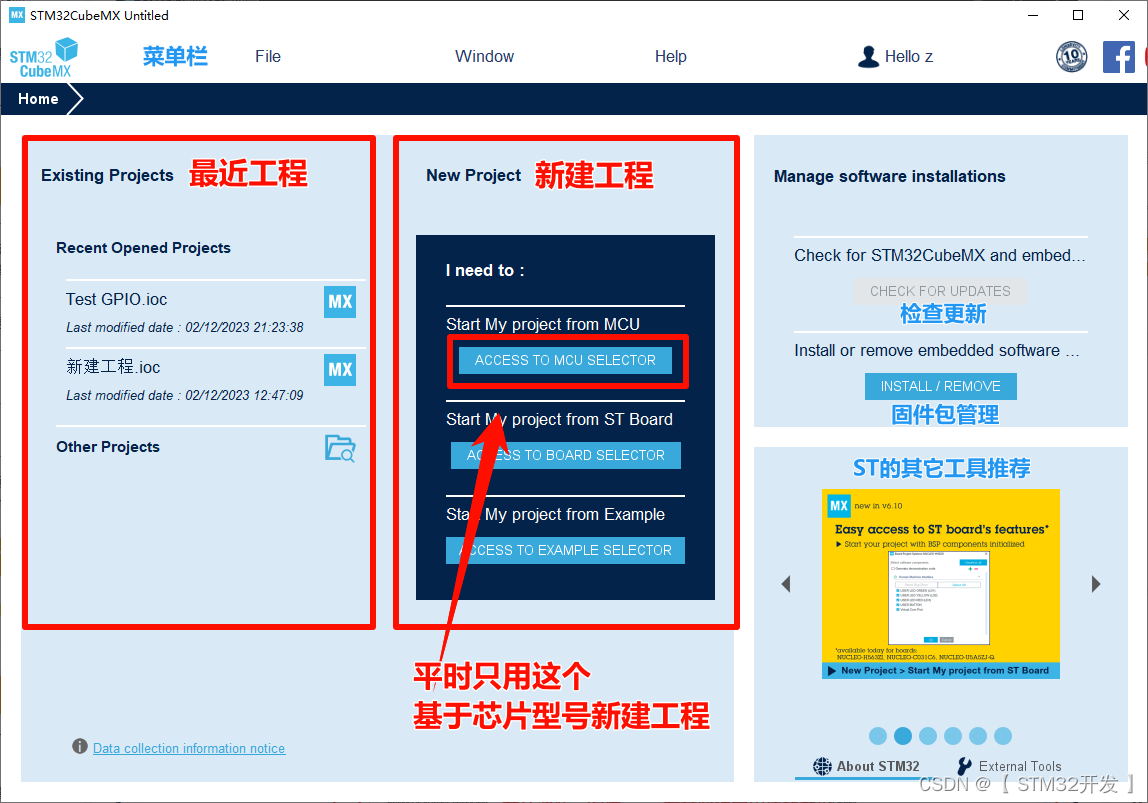Switch to About STM32 tab

tap(867, 766)
